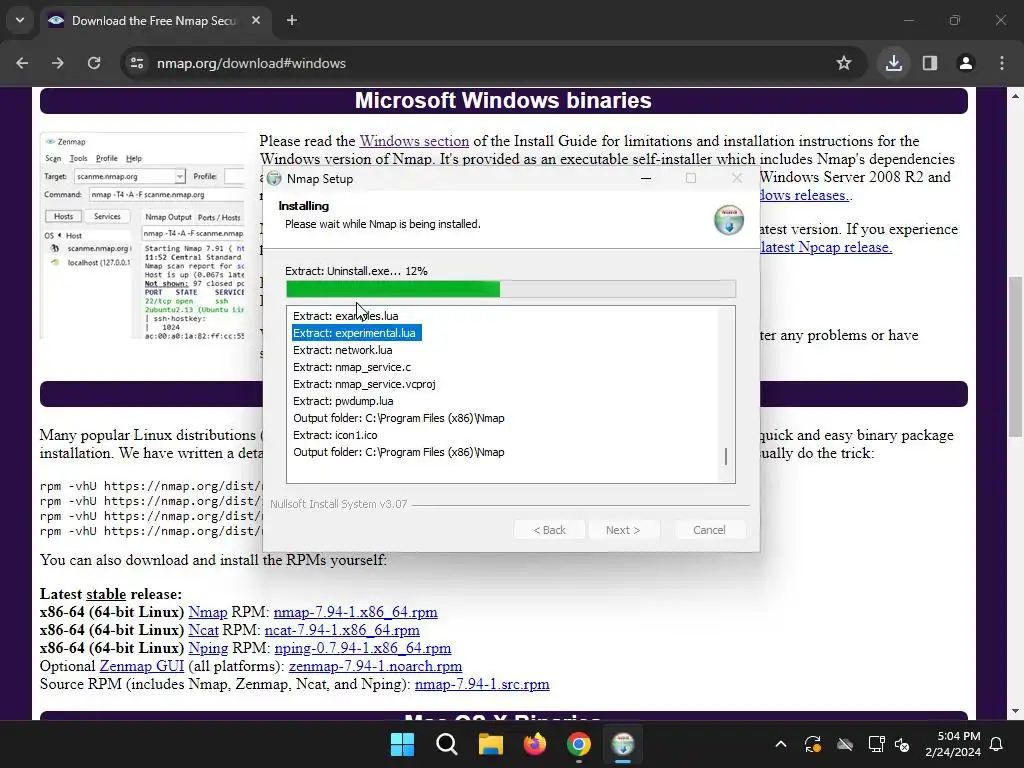This screenshot has width=1024, height=768.
Task: Click the Back button in Nmap Setup
Action: [549, 530]
